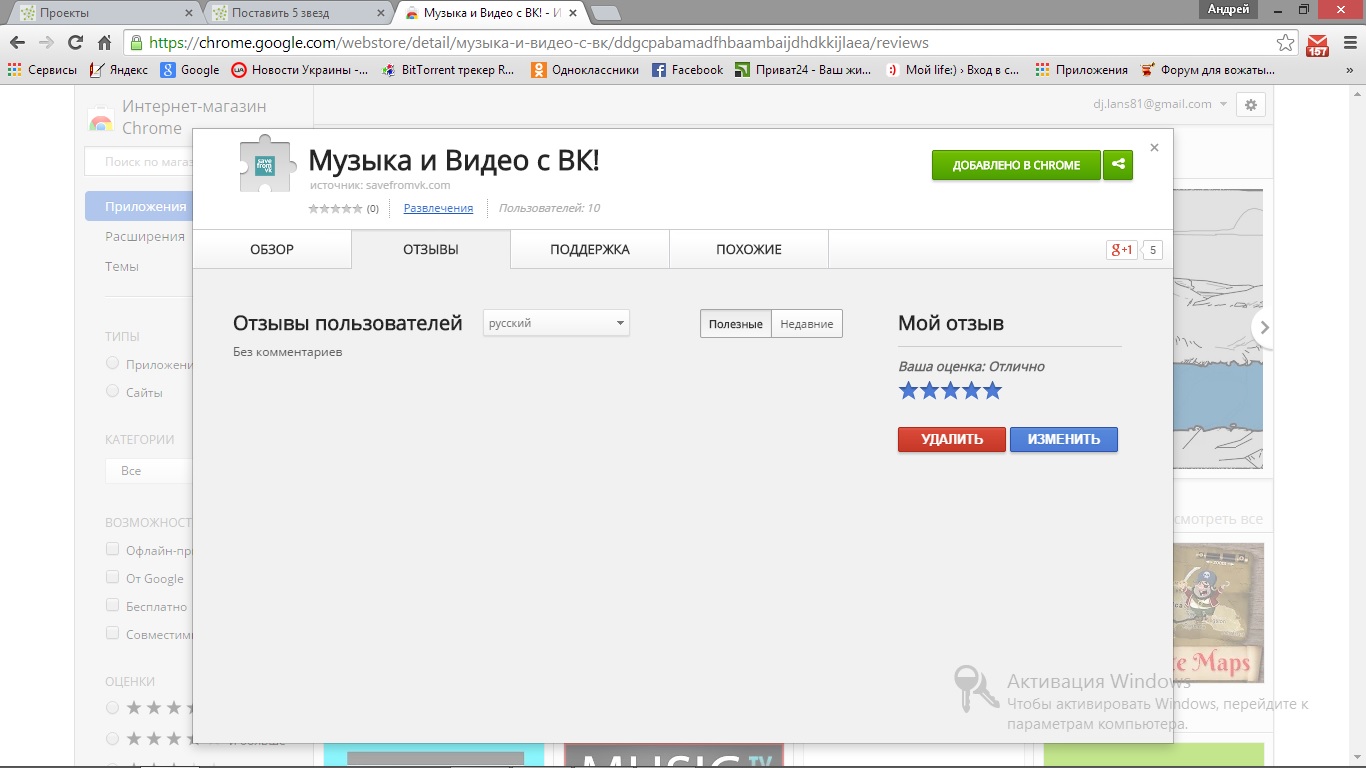Check the Бесплатно checkbox
This screenshot has height=768, width=1366.
(x=113, y=605)
